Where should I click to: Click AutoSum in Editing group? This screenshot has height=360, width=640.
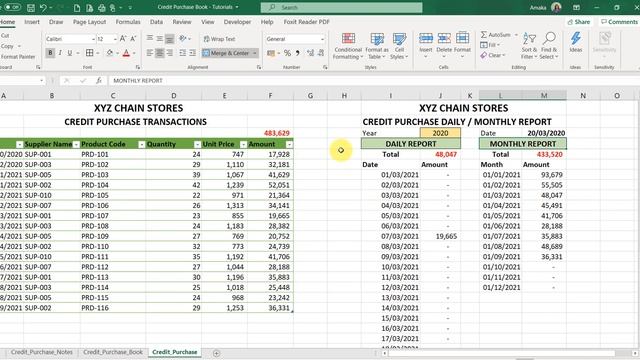(496, 35)
